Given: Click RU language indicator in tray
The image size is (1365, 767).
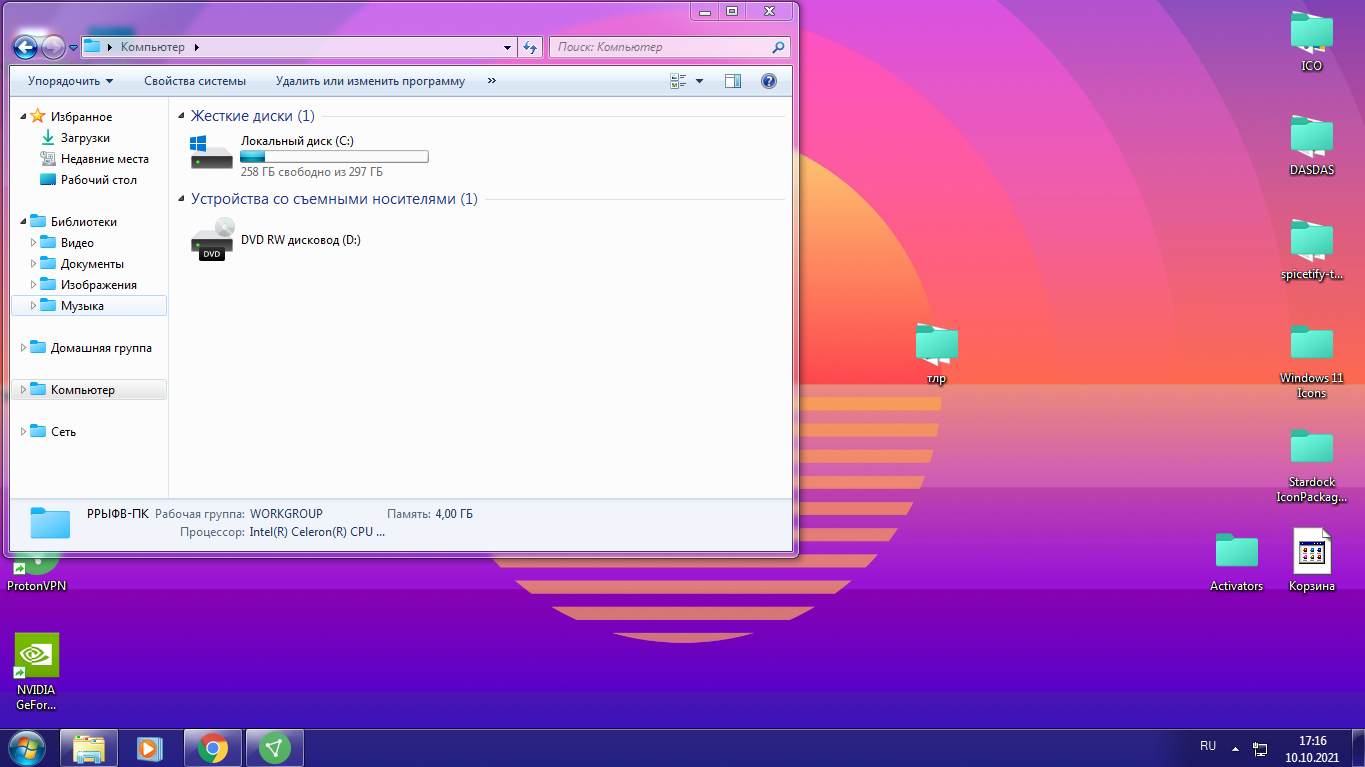Looking at the screenshot, I should coord(1208,746).
